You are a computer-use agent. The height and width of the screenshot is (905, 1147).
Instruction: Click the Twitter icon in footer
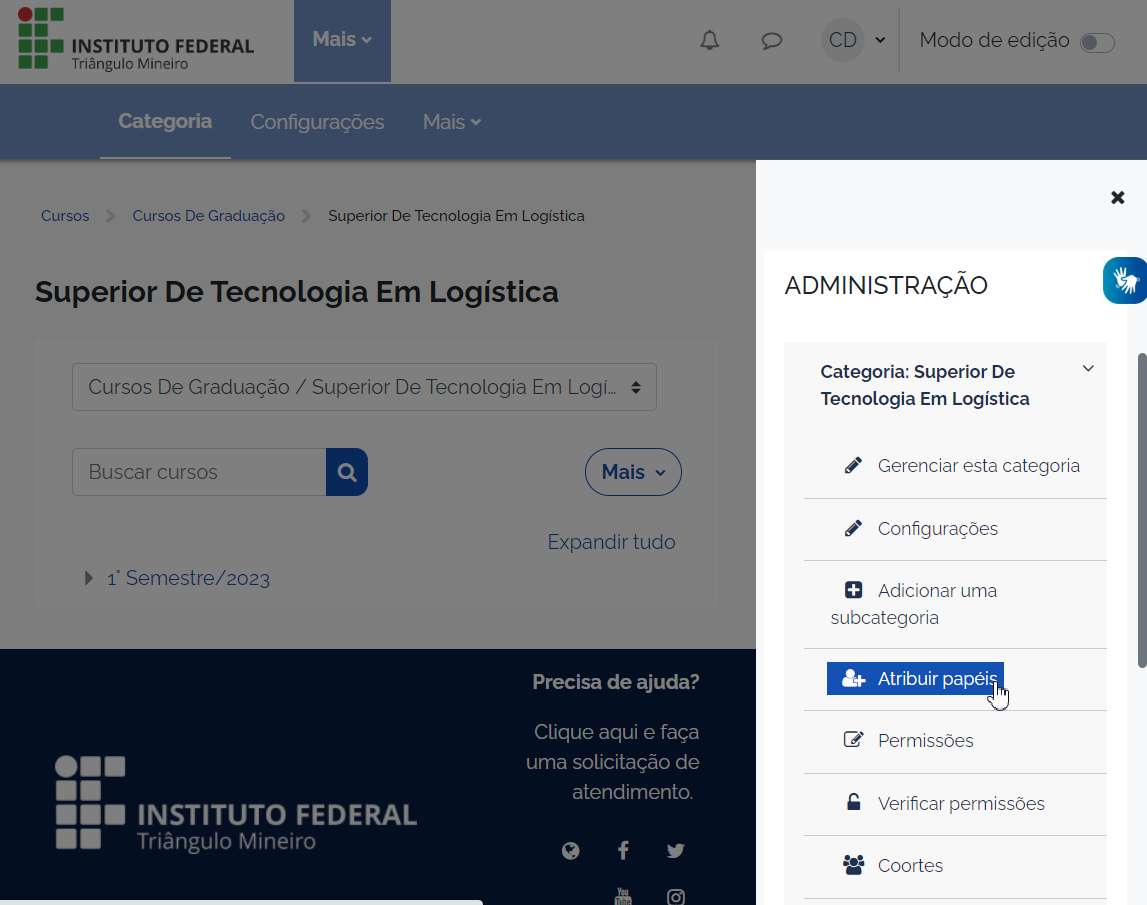click(x=676, y=851)
